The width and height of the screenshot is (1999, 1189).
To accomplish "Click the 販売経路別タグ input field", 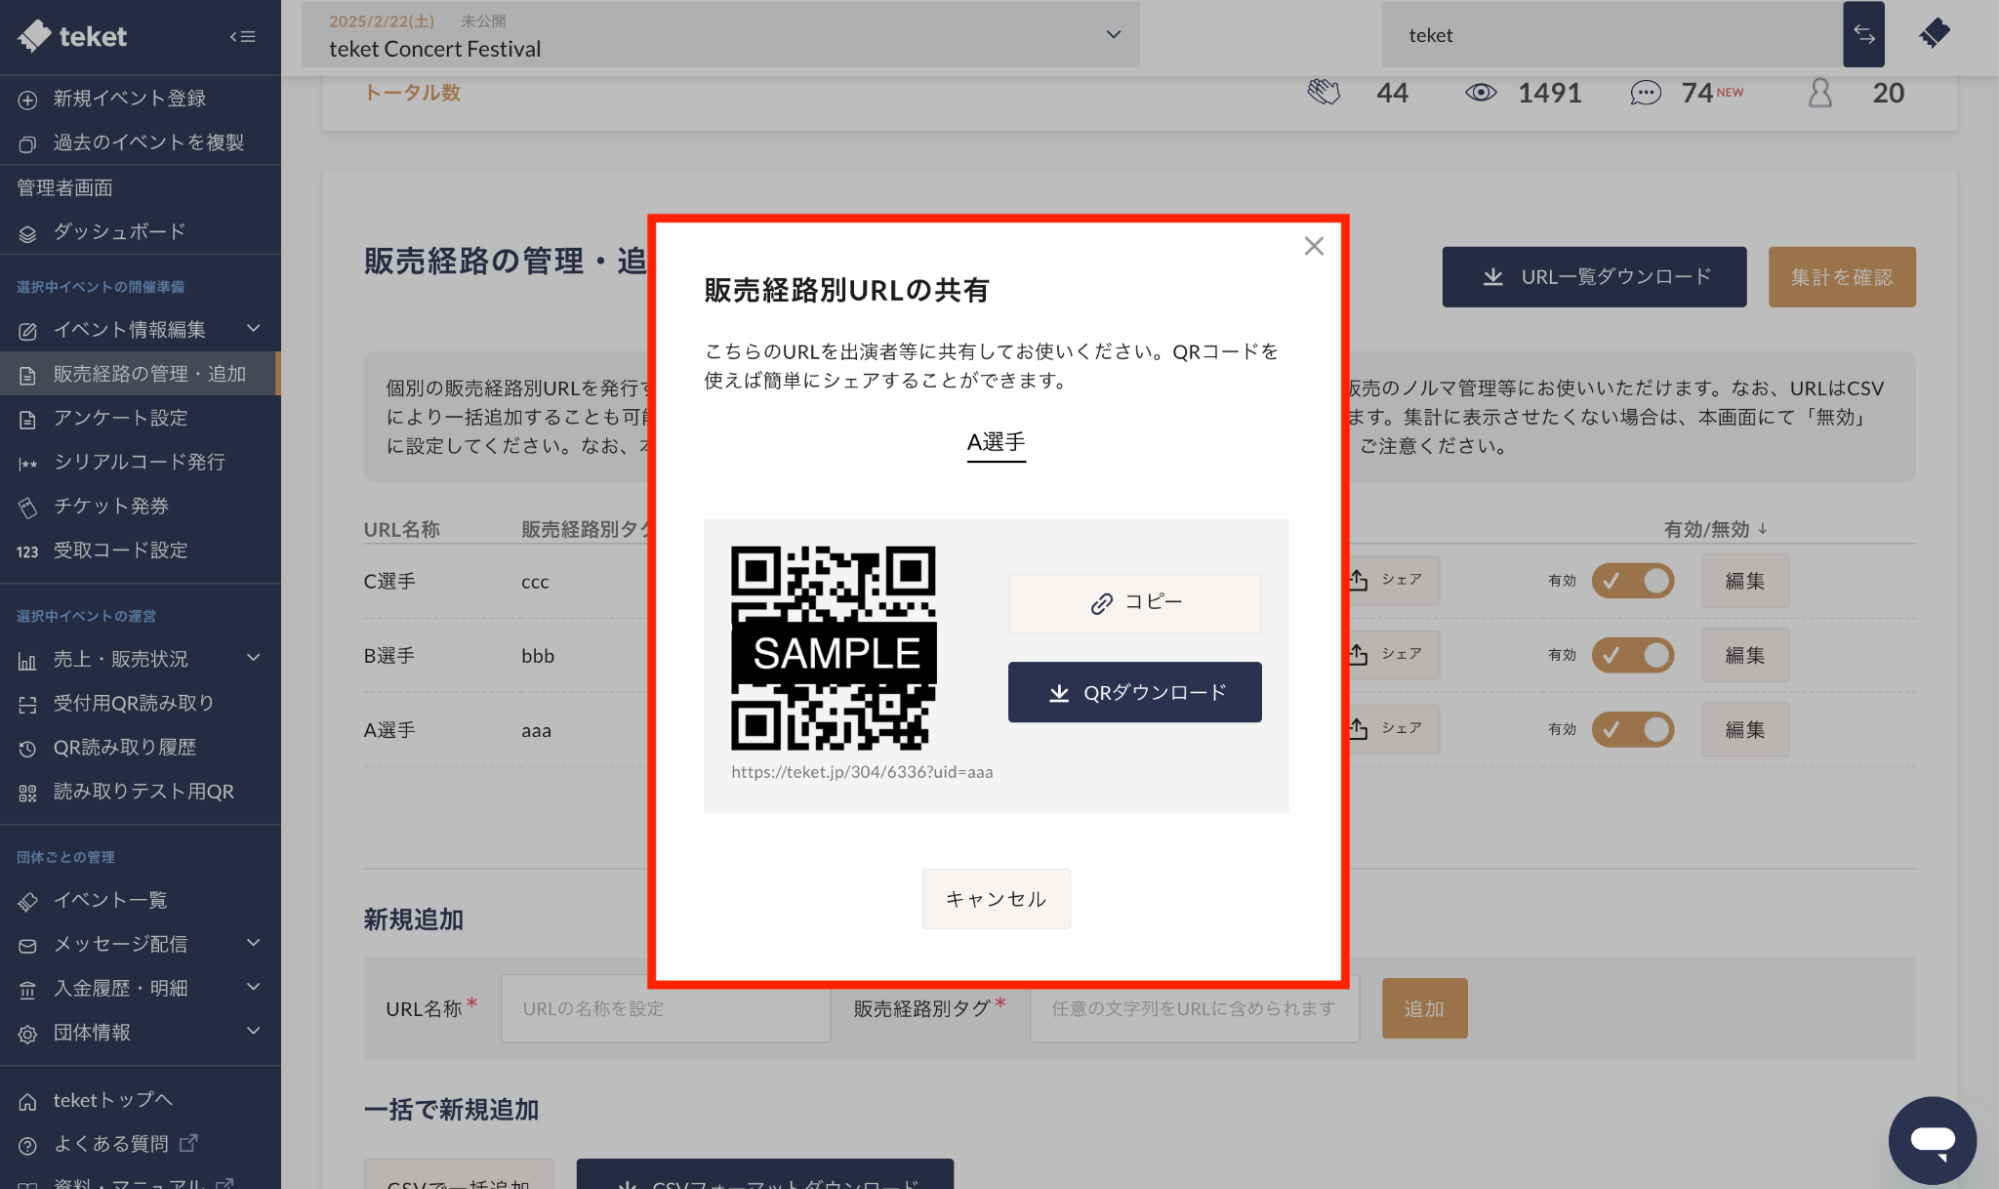I will click(x=1194, y=1008).
